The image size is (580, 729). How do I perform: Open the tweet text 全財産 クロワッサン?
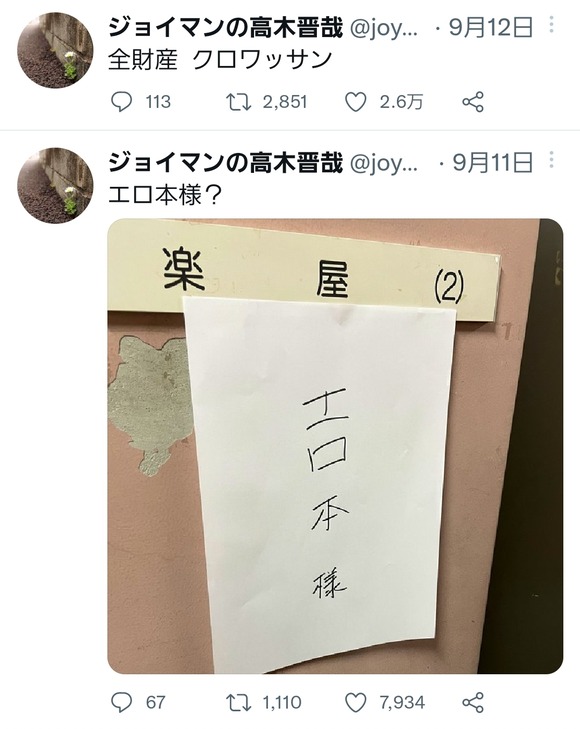click(220, 60)
